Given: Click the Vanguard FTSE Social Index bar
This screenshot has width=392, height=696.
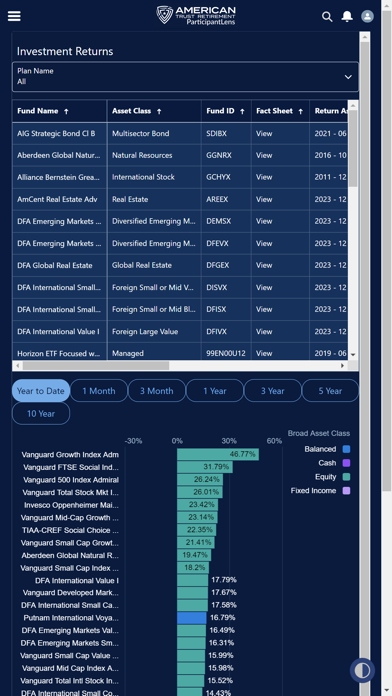Looking at the screenshot, I should pos(205,467).
